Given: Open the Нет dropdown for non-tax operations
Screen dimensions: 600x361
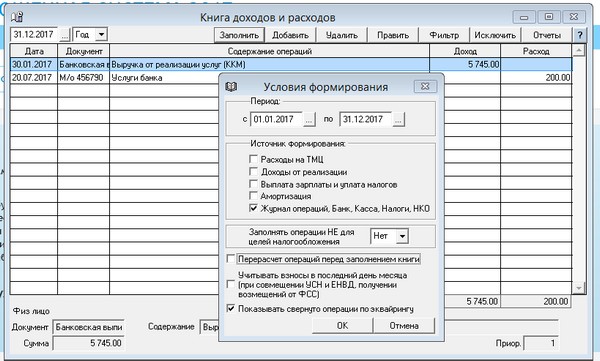Looking at the screenshot, I should click(402, 236).
